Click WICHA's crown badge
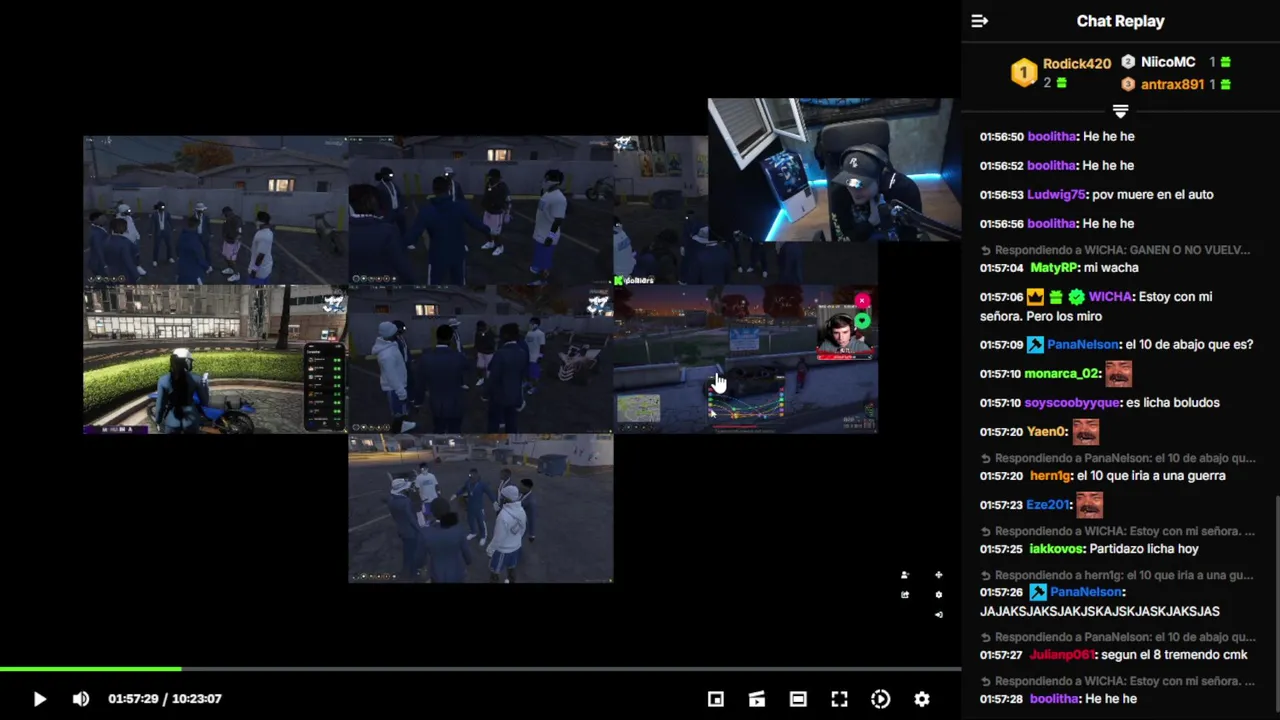Image resolution: width=1280 pixels, height=720 pixels. (1035, 297)
